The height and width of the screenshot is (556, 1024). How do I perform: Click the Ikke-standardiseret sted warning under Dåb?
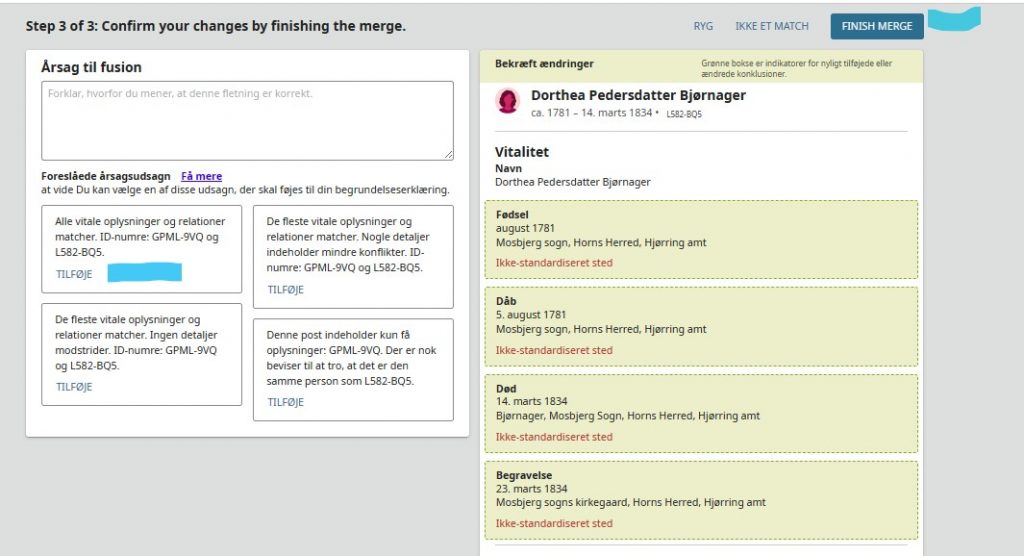point(554,350)
